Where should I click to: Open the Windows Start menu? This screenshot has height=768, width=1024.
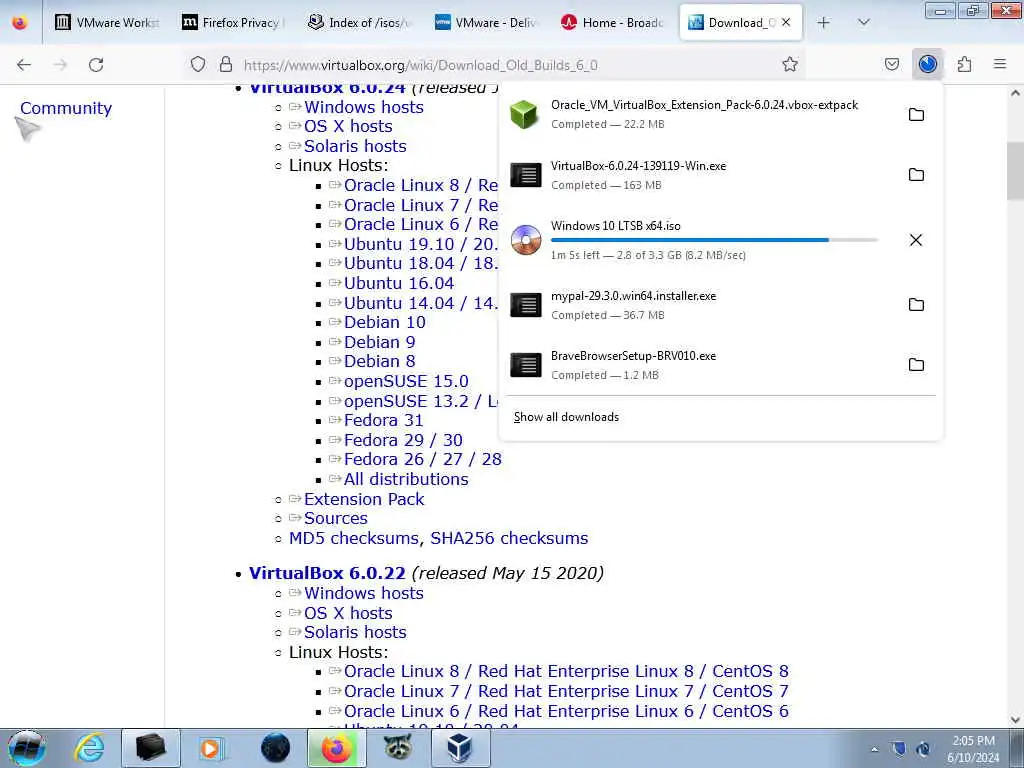click(27, 748)
